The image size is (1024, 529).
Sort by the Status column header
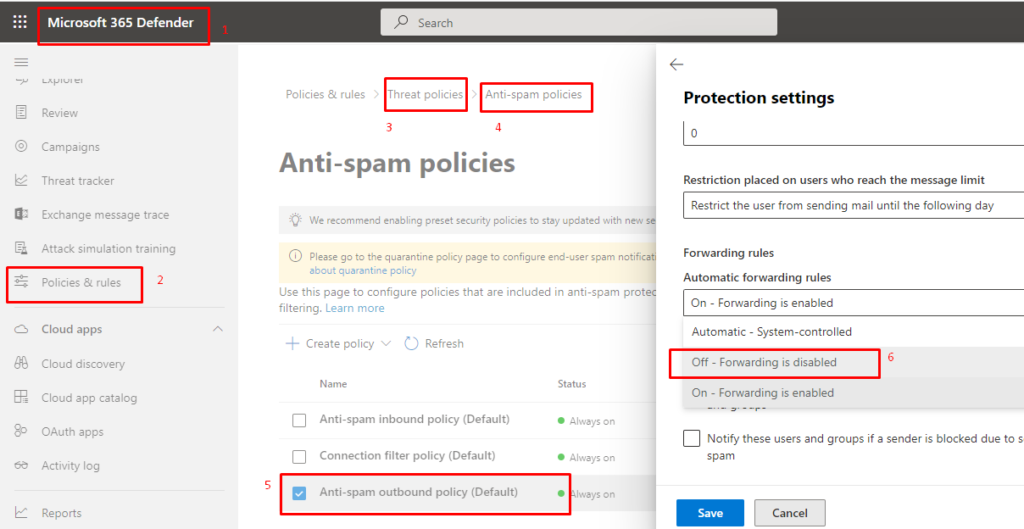[571, 383]
